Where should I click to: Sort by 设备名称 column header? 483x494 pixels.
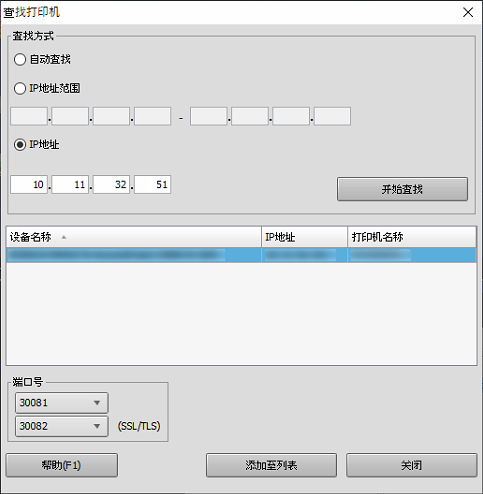[x=134, y=237]
